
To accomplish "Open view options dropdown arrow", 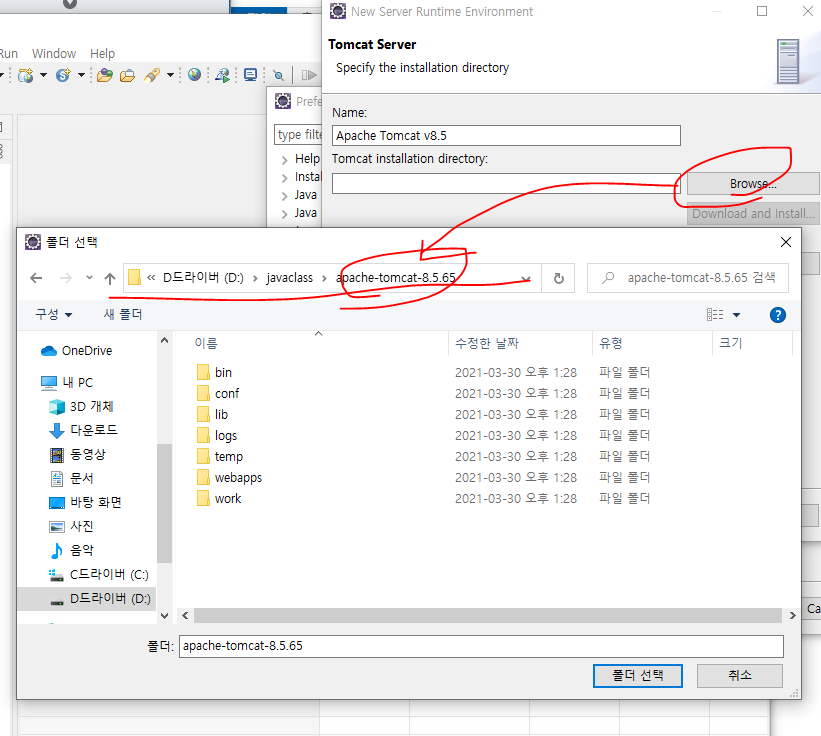I will pos(736,315).
